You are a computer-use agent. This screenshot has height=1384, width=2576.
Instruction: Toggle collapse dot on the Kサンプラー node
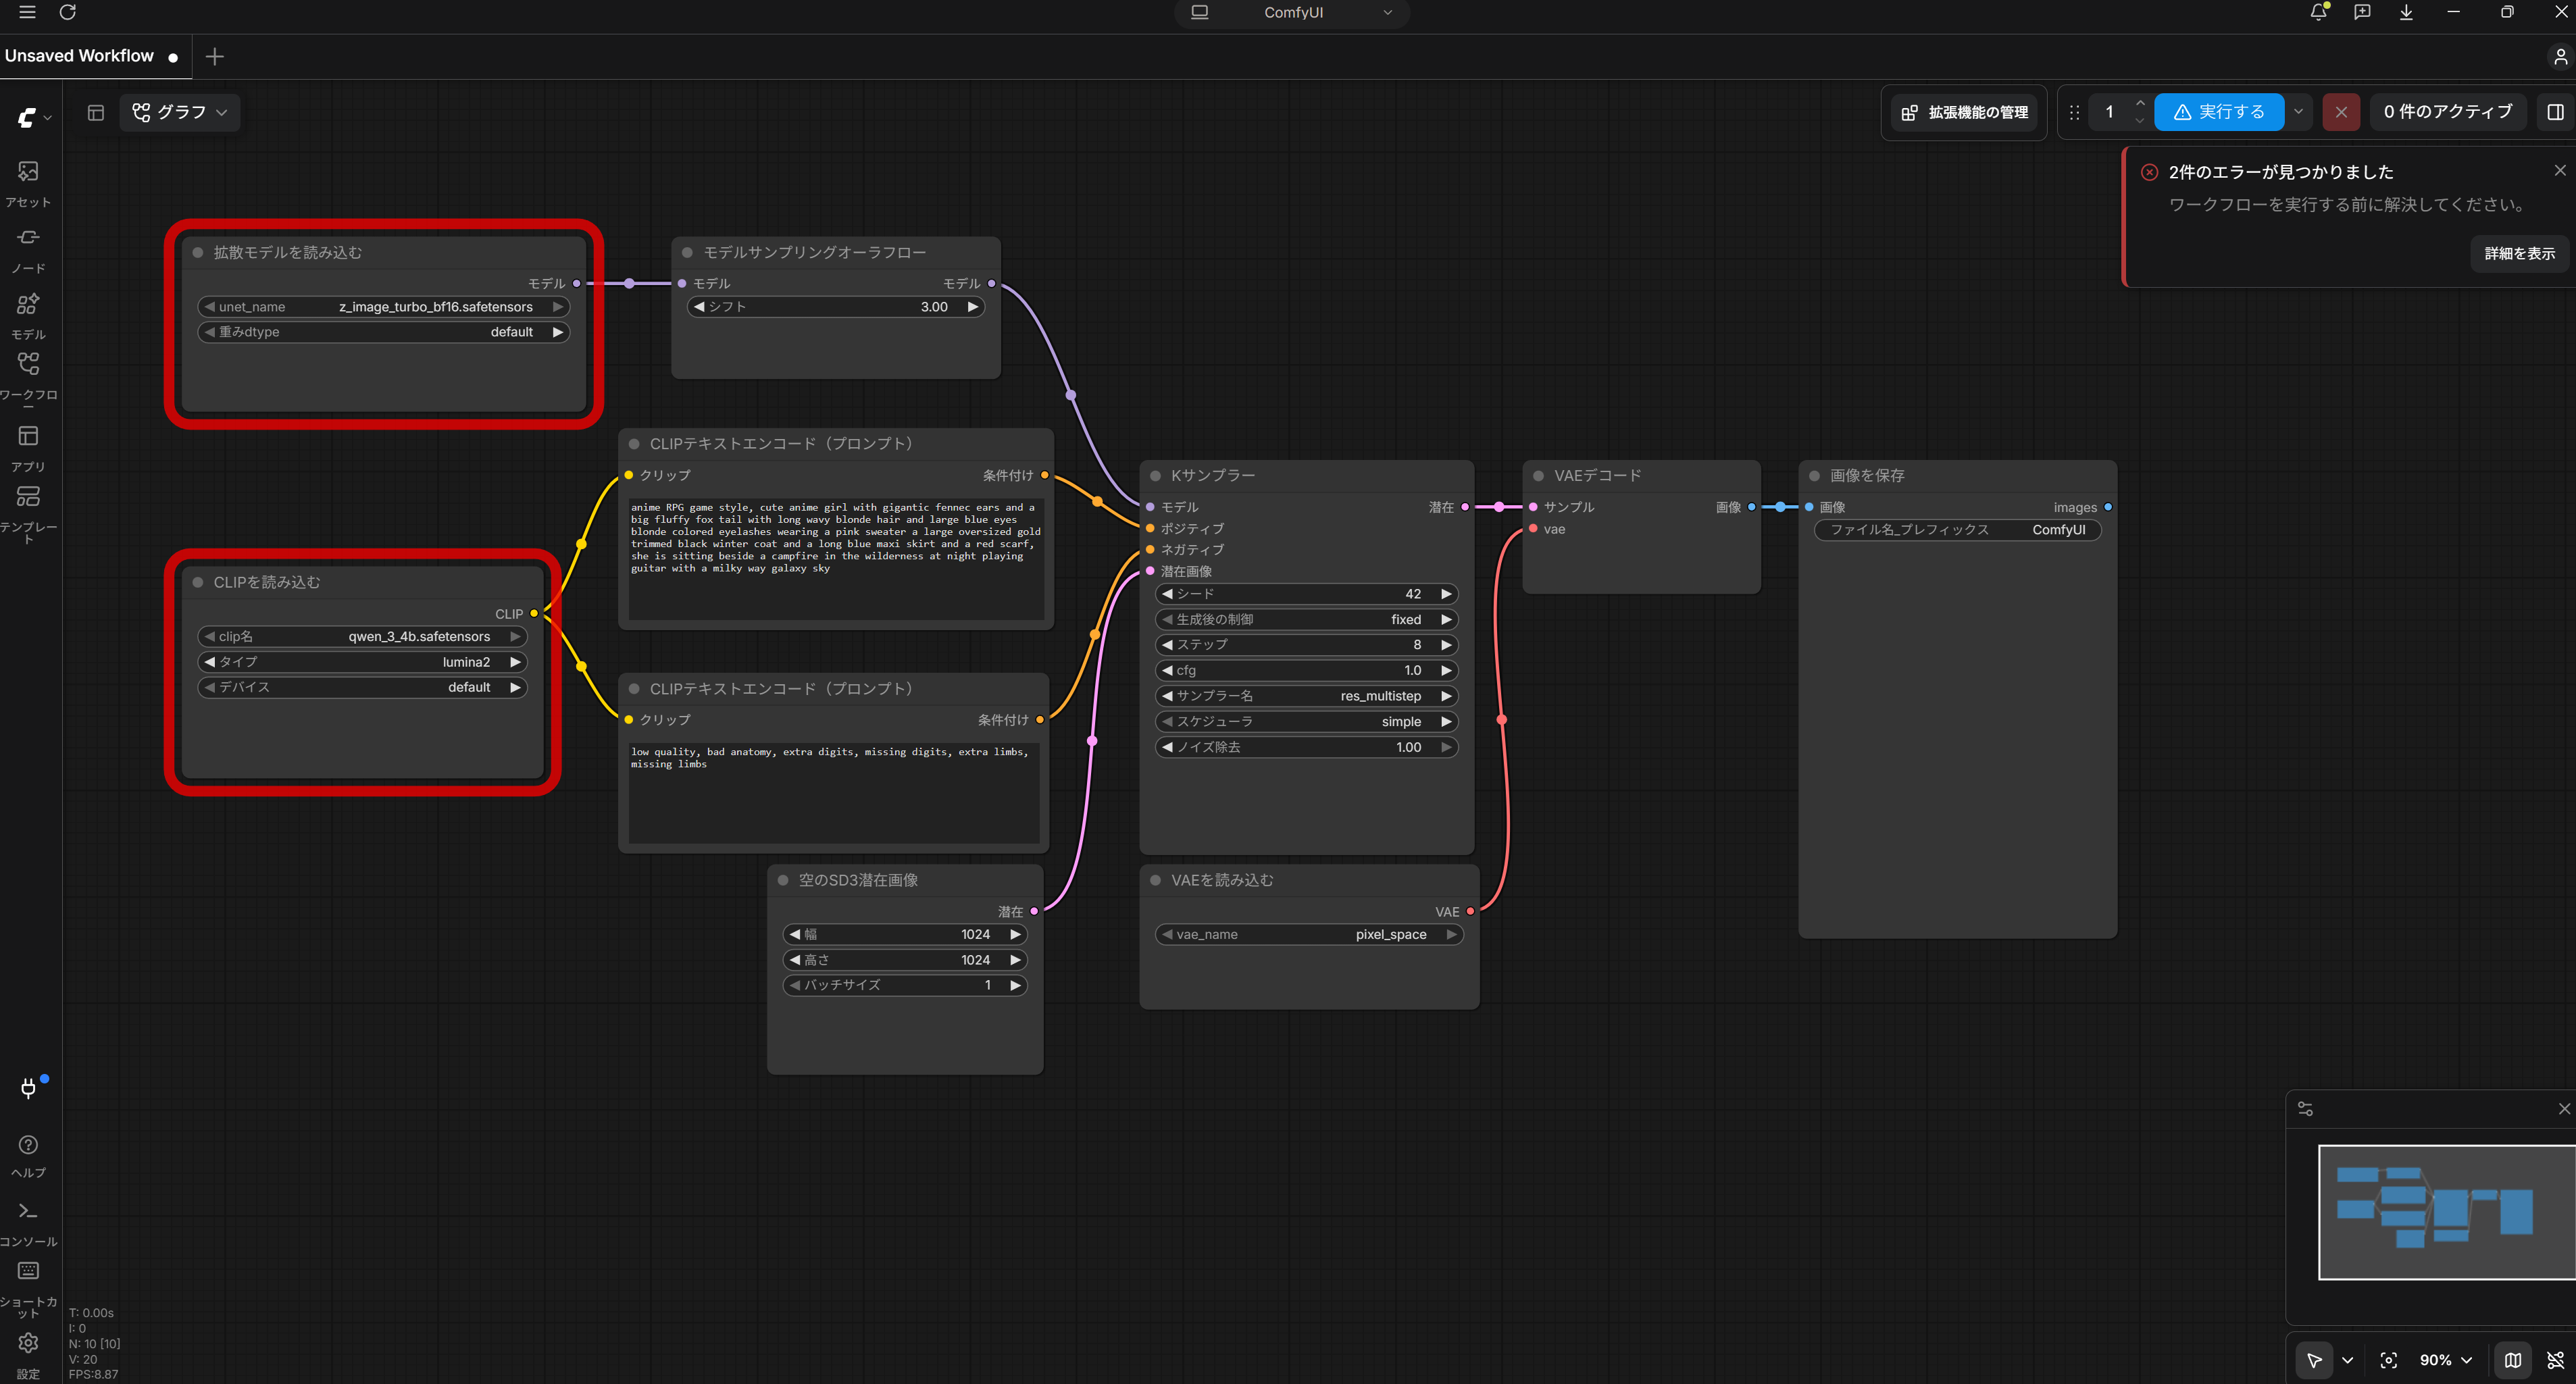(1155, 476)
